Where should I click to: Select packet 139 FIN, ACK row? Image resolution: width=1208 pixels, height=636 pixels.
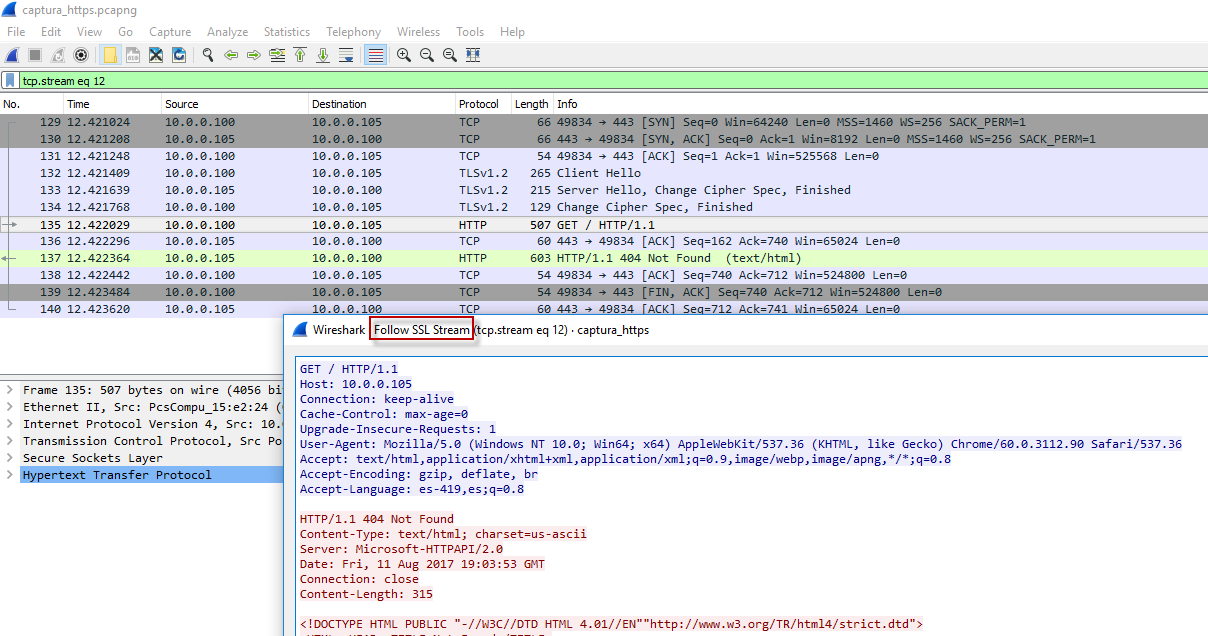tap(604, 292)
